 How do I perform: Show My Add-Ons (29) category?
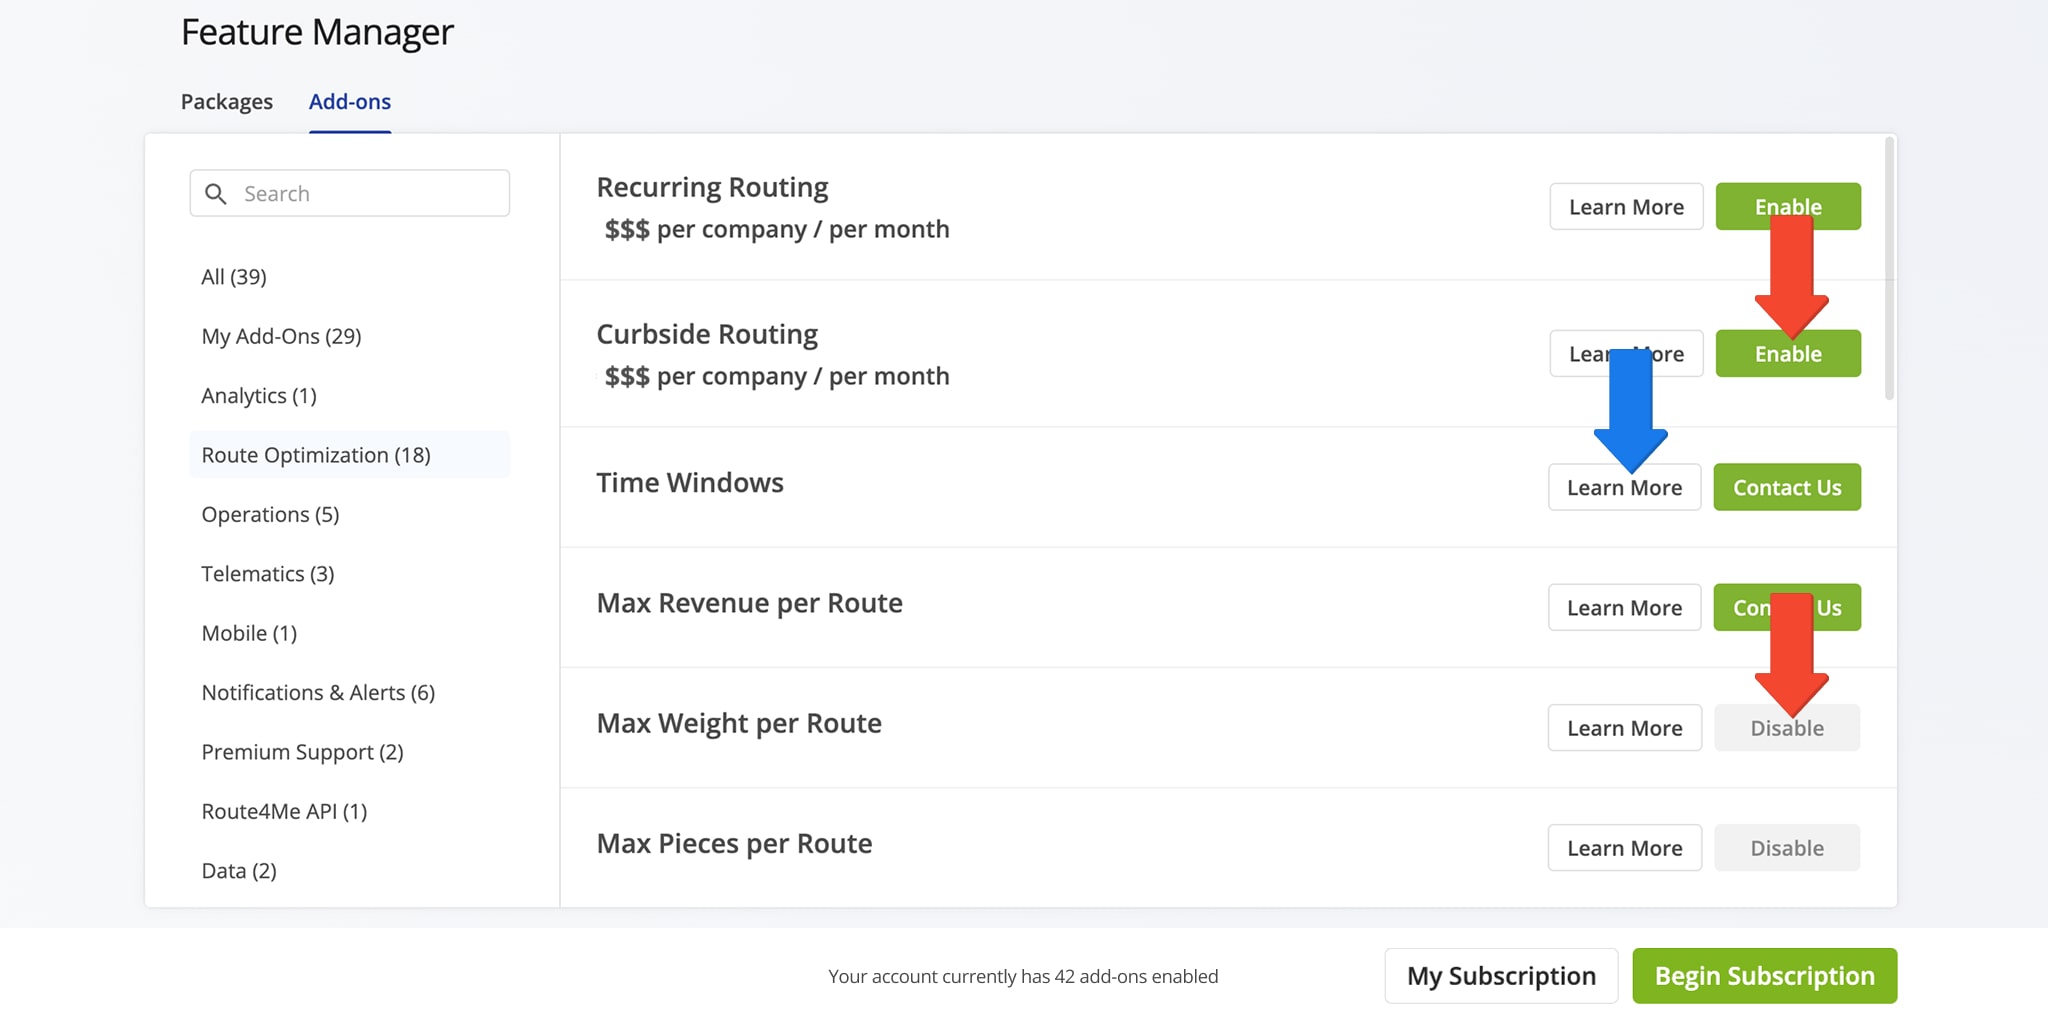pyautogui.click(x=281, y=336)
